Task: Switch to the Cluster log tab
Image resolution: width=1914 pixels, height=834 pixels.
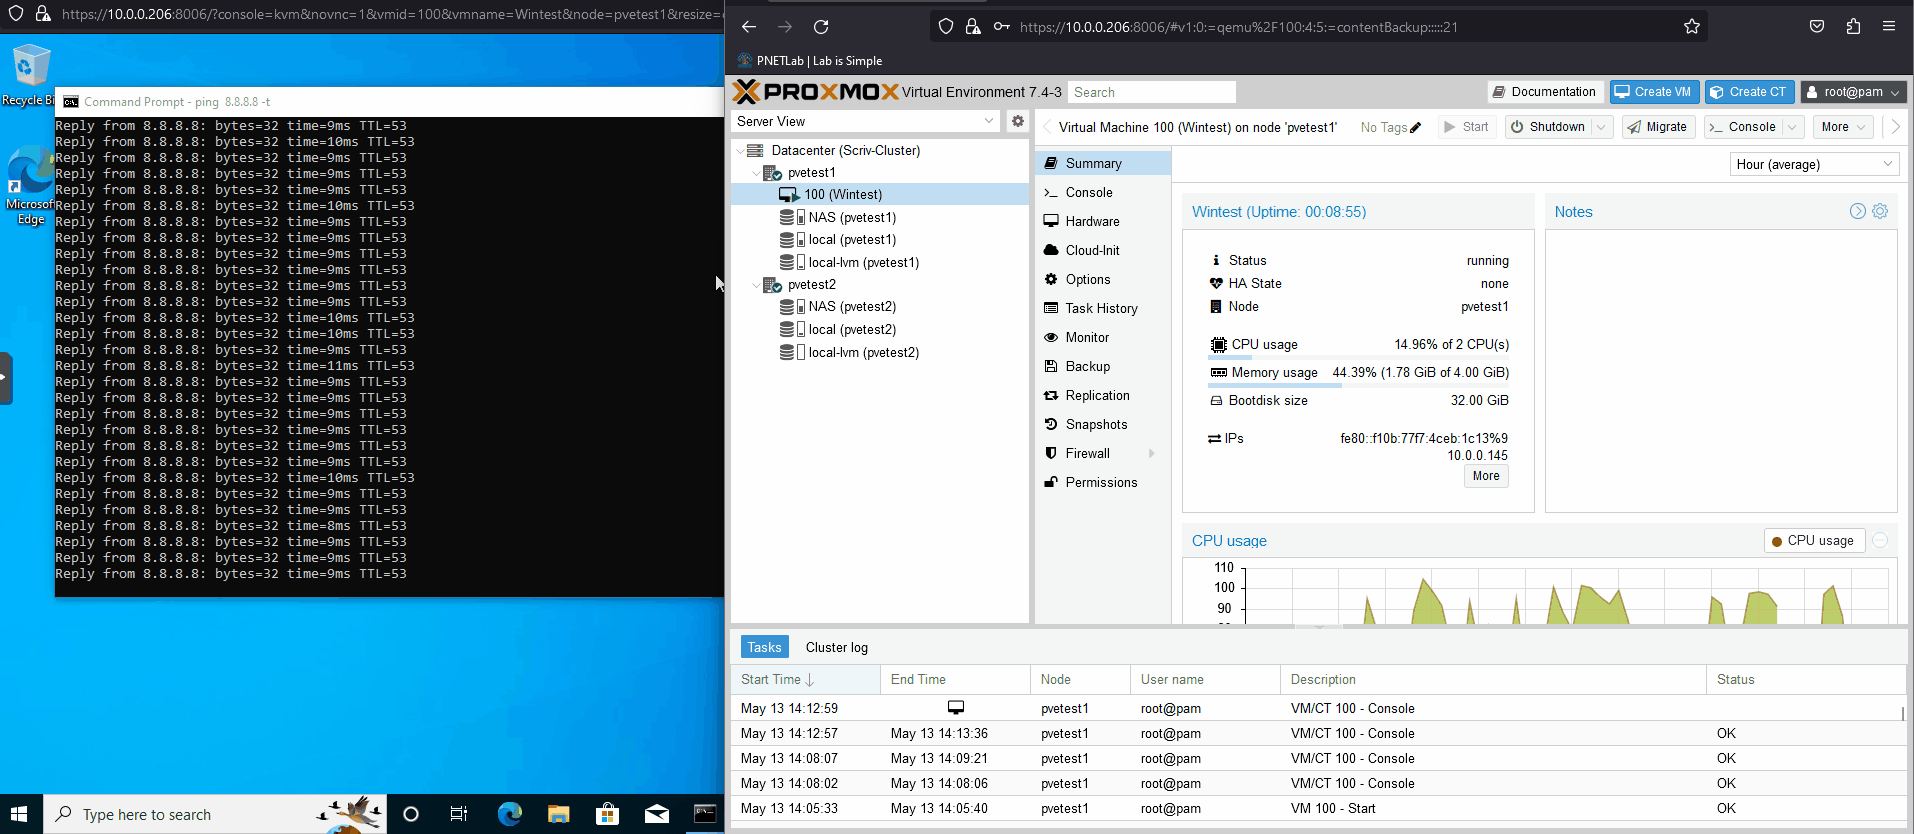Action: coord(837,647)
